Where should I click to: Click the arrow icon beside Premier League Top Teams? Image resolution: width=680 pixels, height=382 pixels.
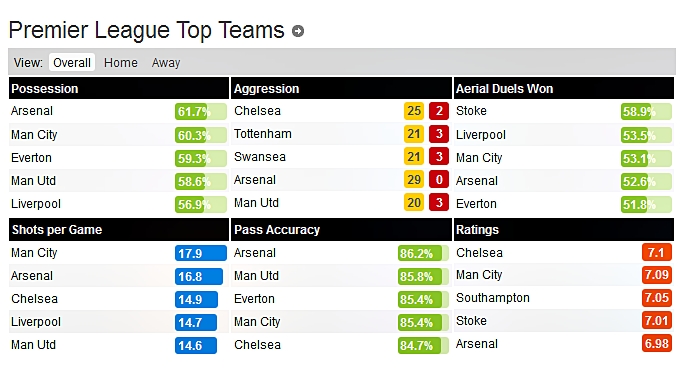[x=298, y=31]
